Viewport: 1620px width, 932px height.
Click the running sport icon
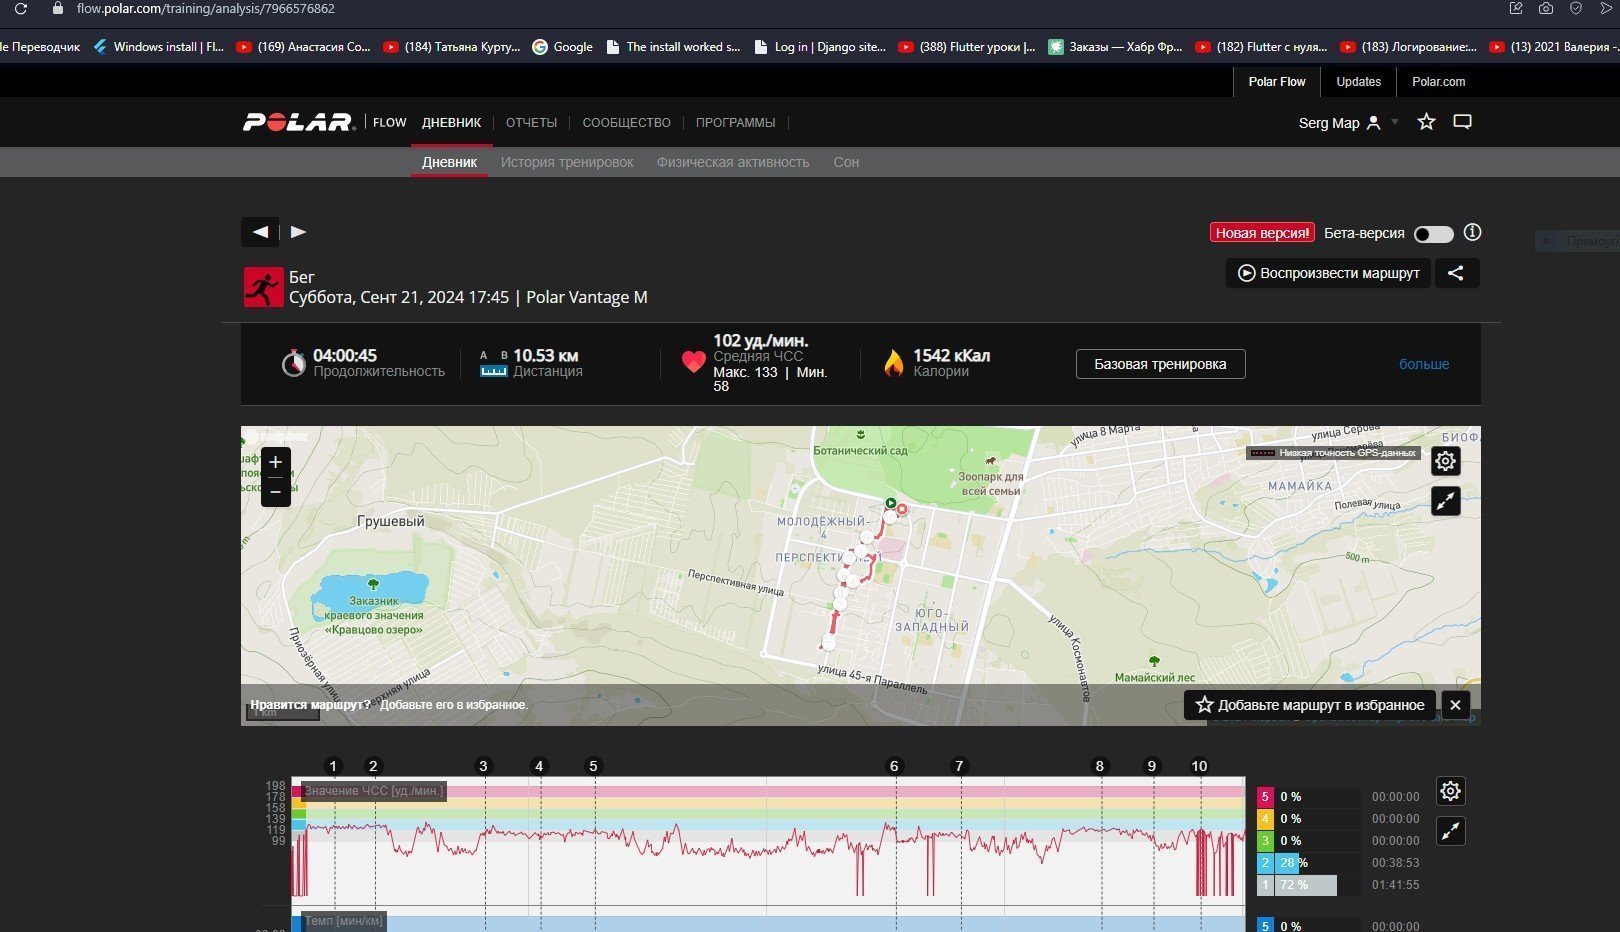click(x=263, y=287)
